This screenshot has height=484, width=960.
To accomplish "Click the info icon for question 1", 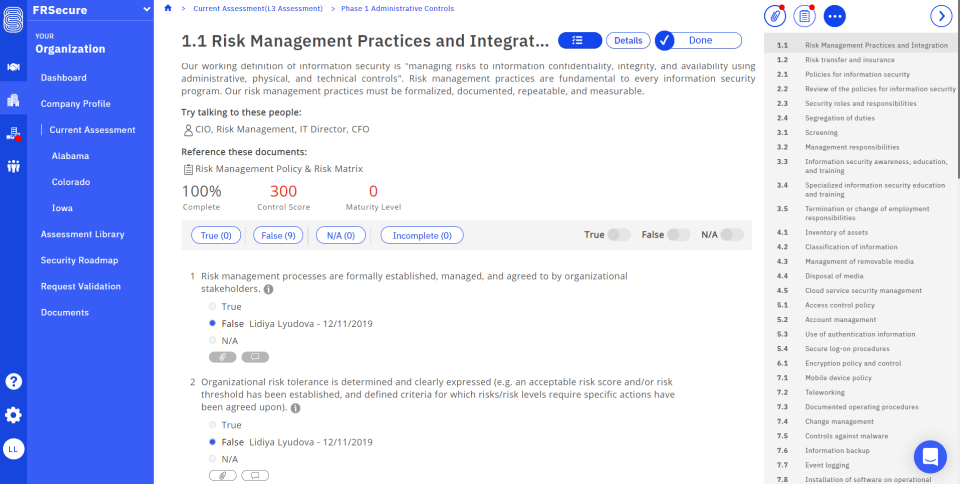I will click(269, 289).
